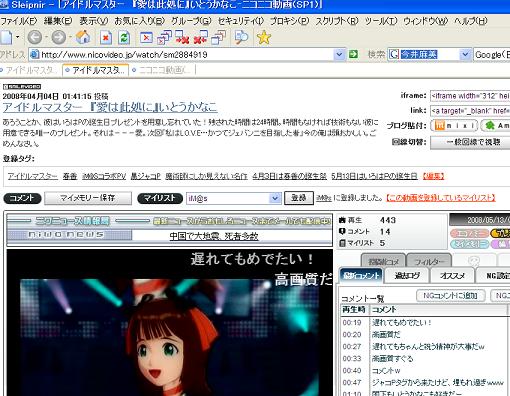Click the iframe embed code field
510x396 pixels.
click(470, 96)
